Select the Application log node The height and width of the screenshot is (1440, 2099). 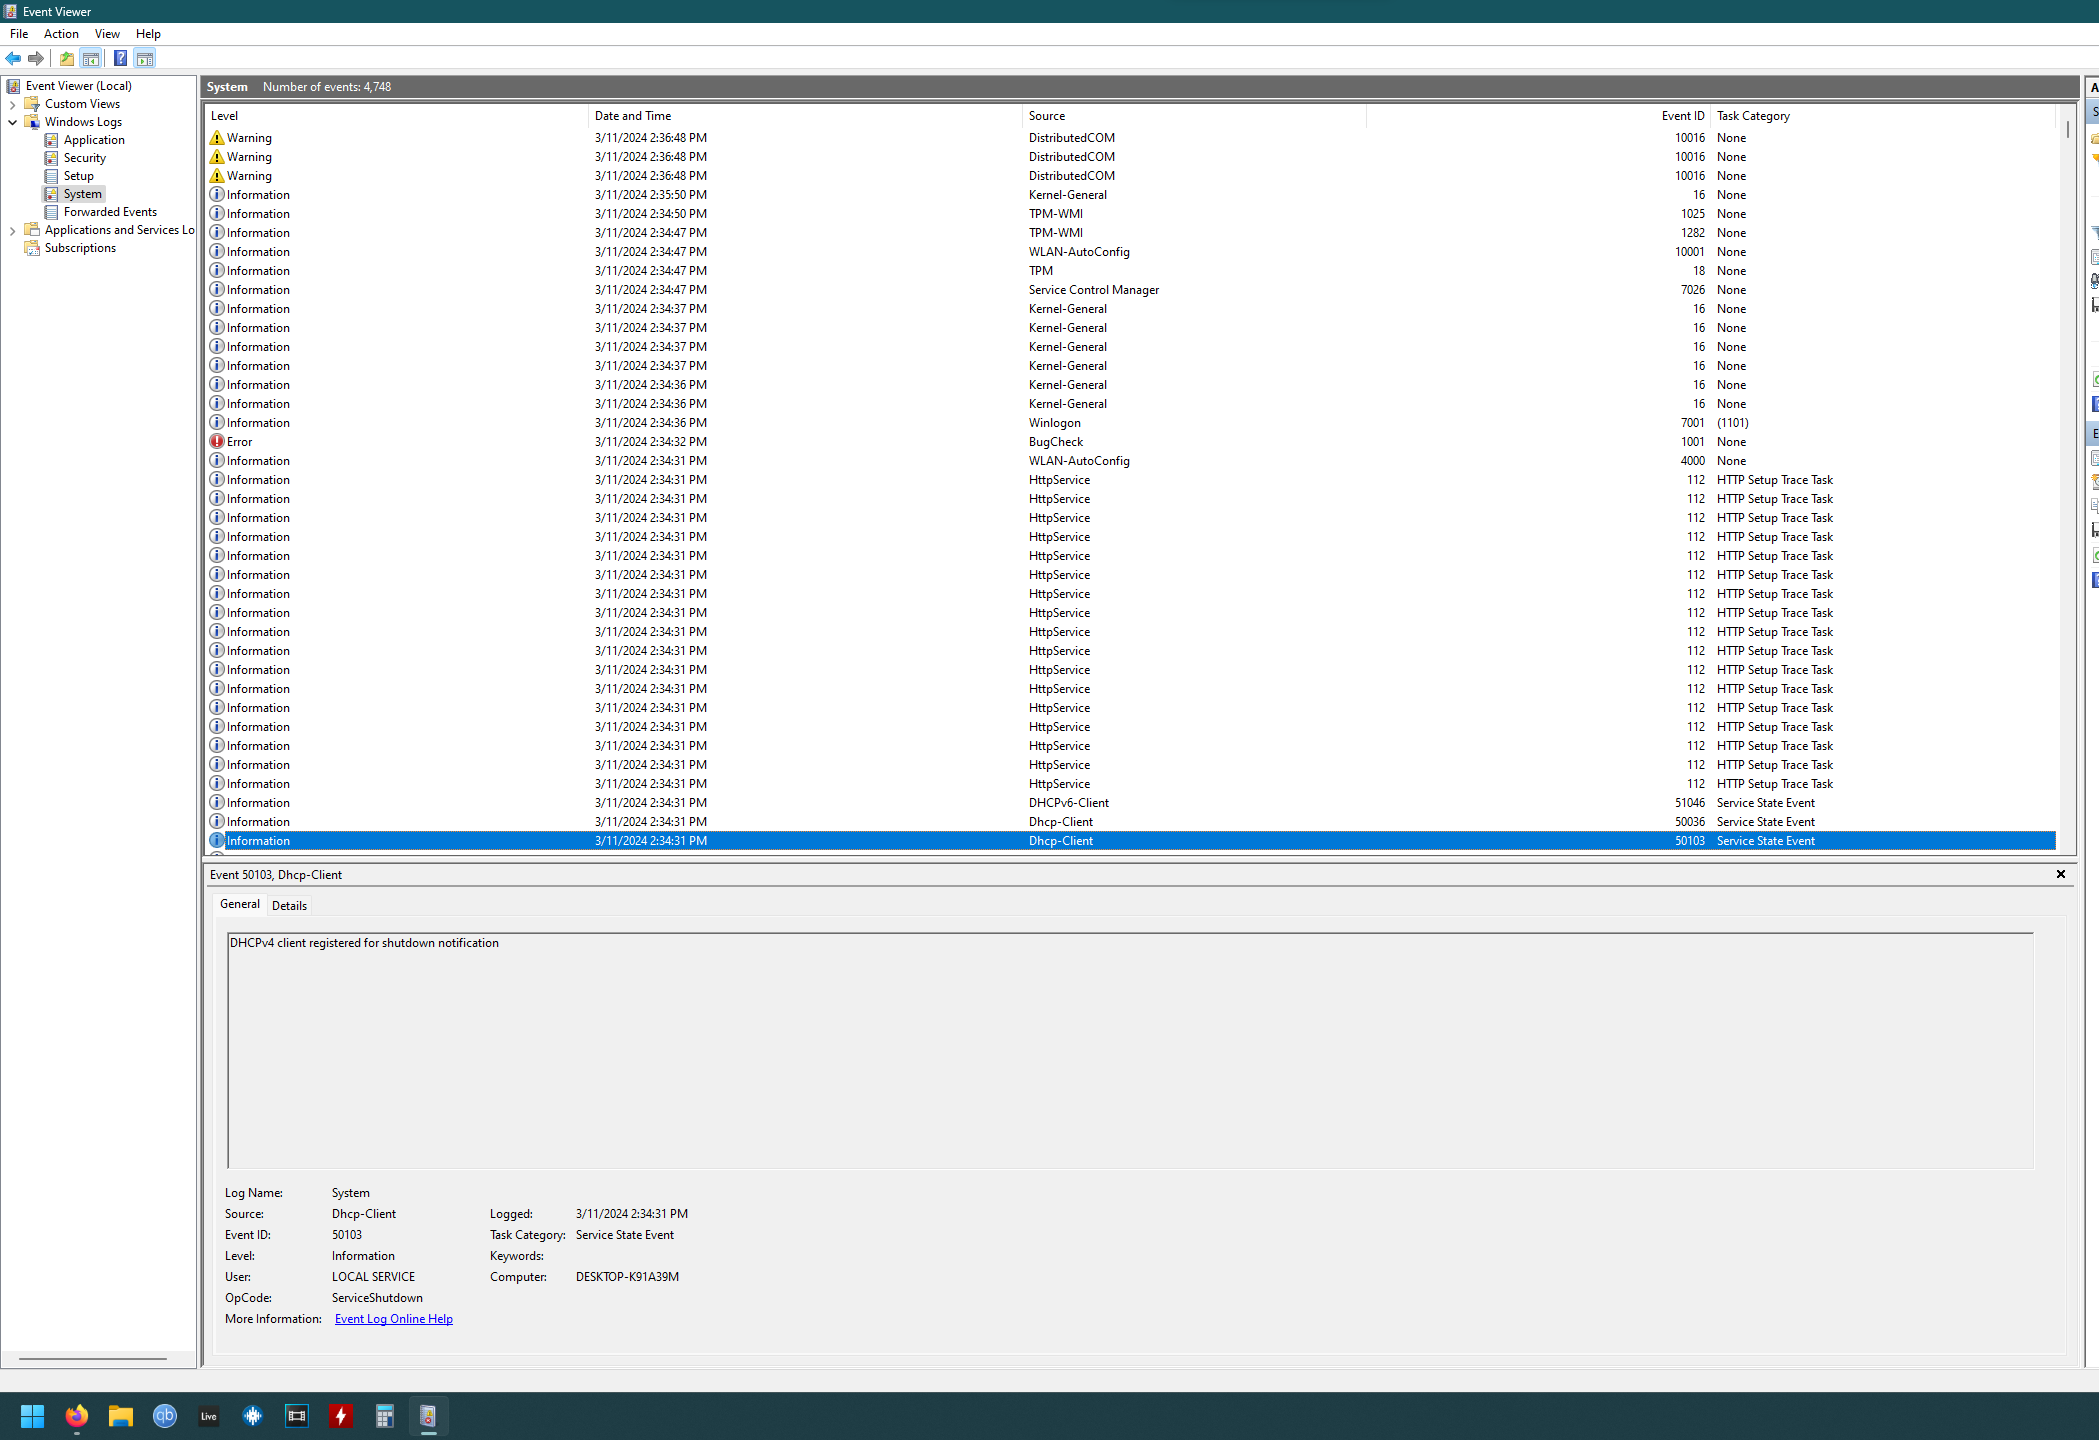(94, 140)
